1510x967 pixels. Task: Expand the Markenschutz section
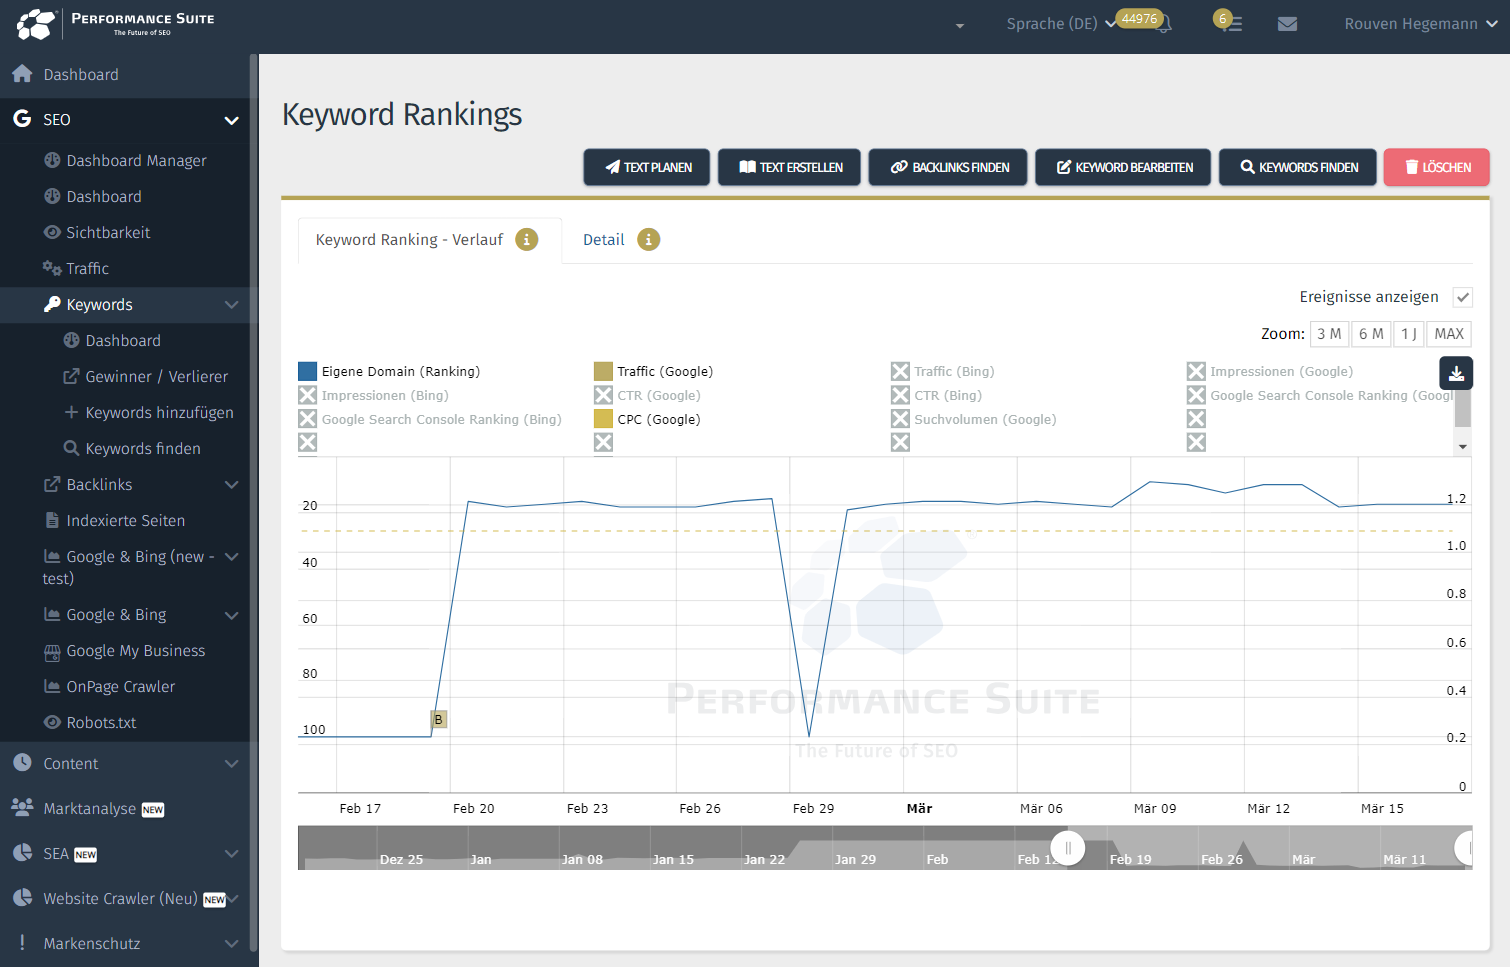[x=231, y=943]
